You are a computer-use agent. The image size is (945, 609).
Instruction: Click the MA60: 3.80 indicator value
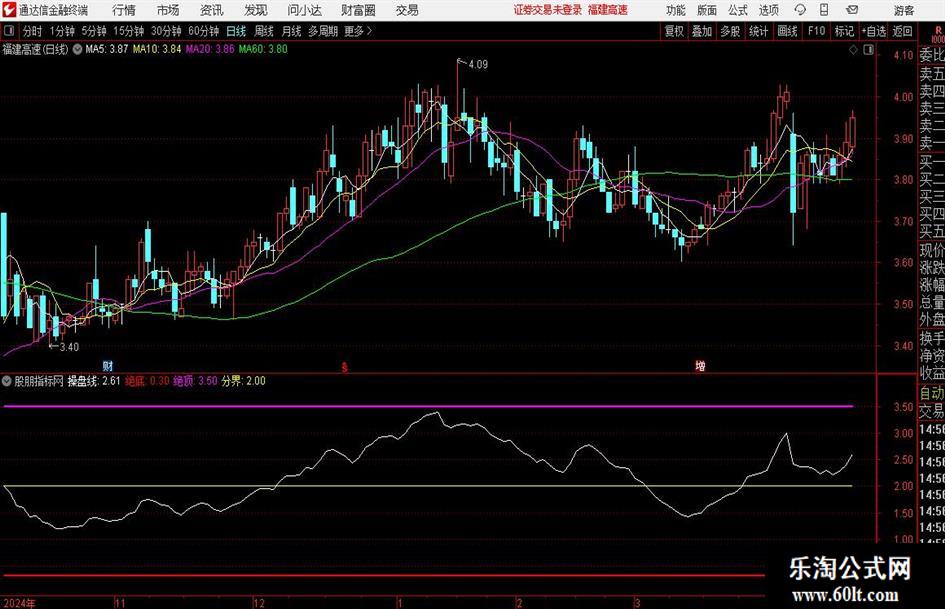(x=263, y=49)
